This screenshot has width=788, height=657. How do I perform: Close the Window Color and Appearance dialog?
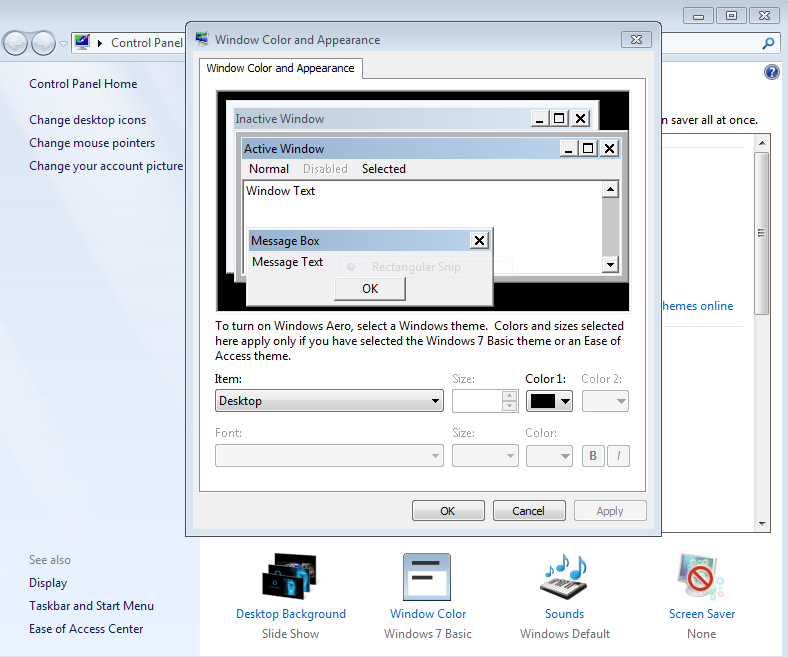point(636,39)
